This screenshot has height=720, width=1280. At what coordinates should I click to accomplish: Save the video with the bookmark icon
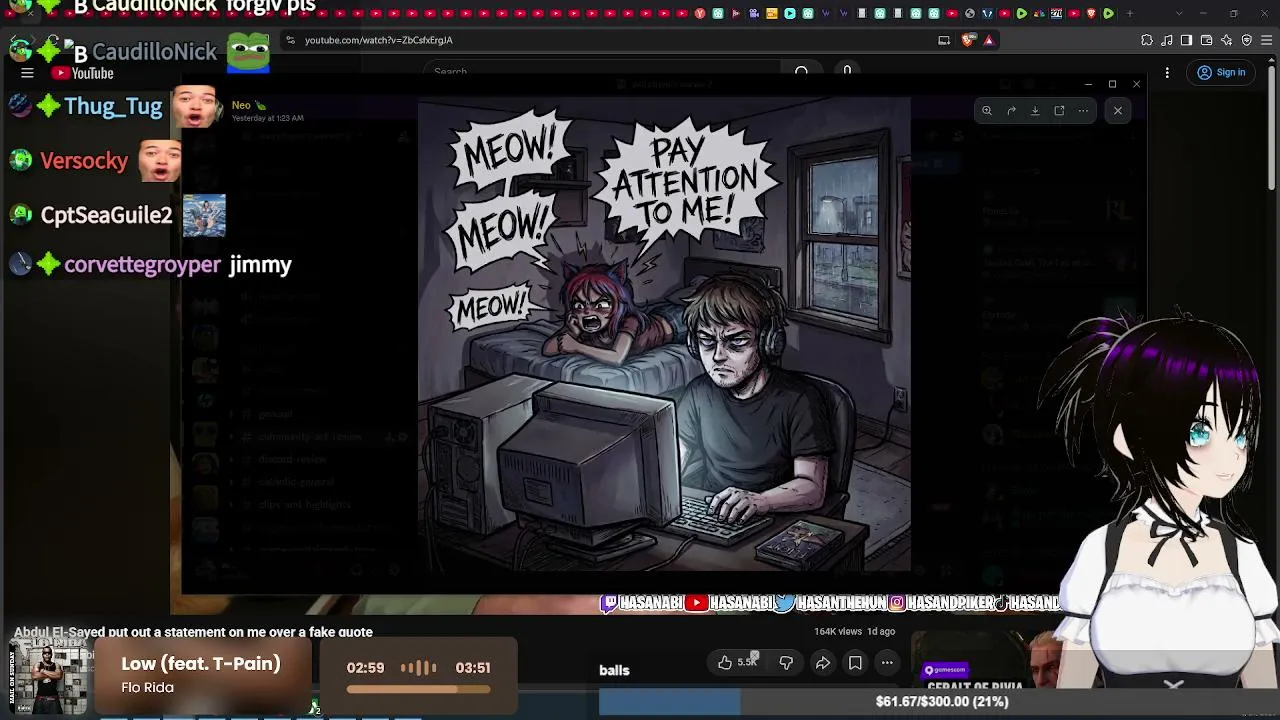point(855,662)
